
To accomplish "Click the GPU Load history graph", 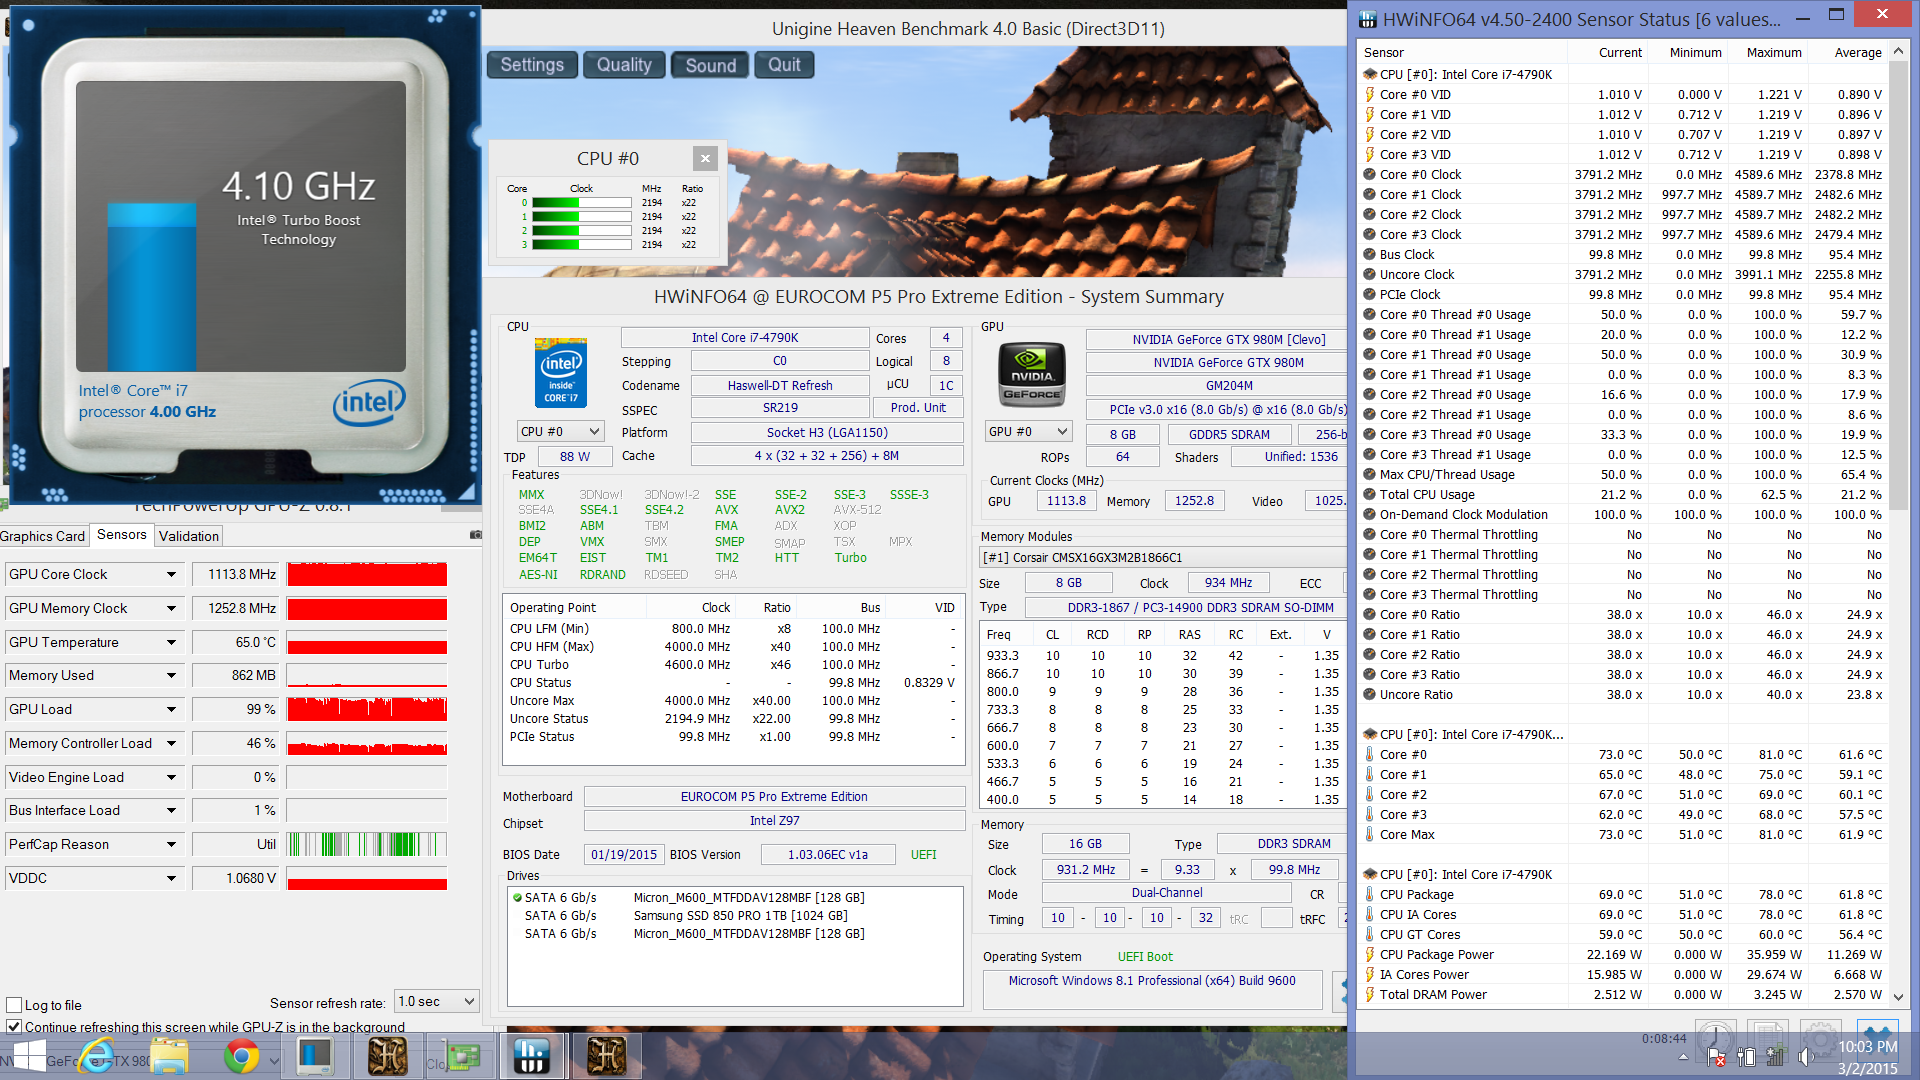I will click(x=367, y=709).
